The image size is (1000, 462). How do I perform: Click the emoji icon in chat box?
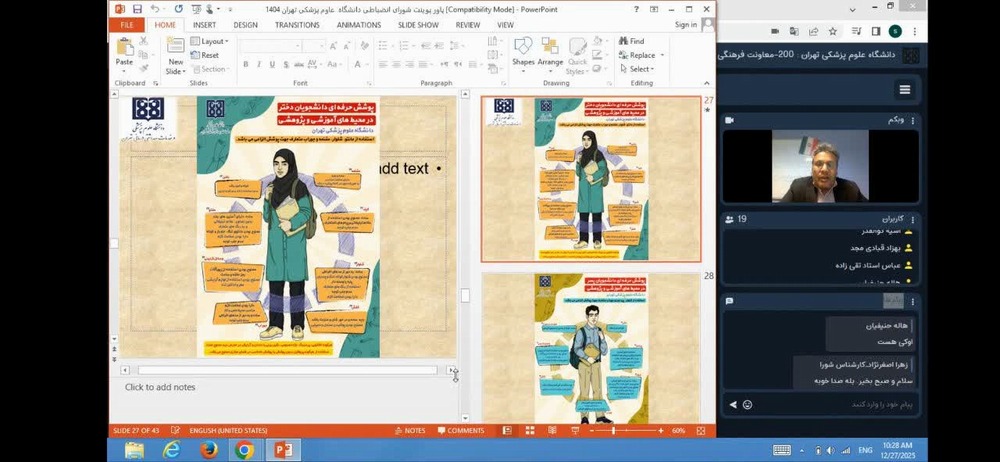747,404
